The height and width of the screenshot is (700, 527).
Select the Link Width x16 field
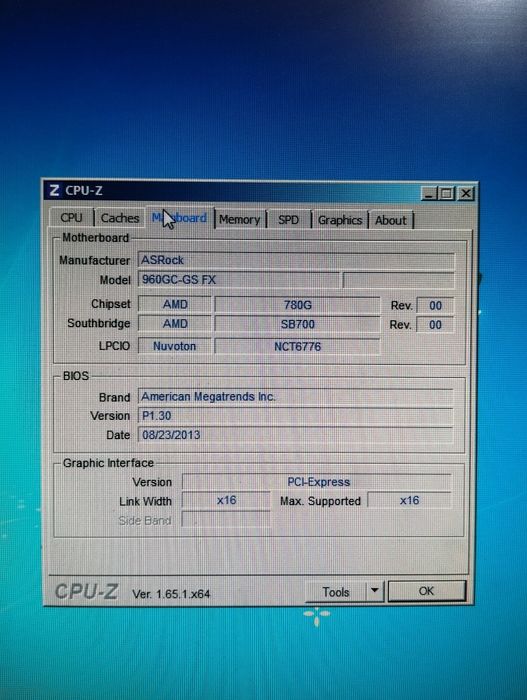pos(226,500)
